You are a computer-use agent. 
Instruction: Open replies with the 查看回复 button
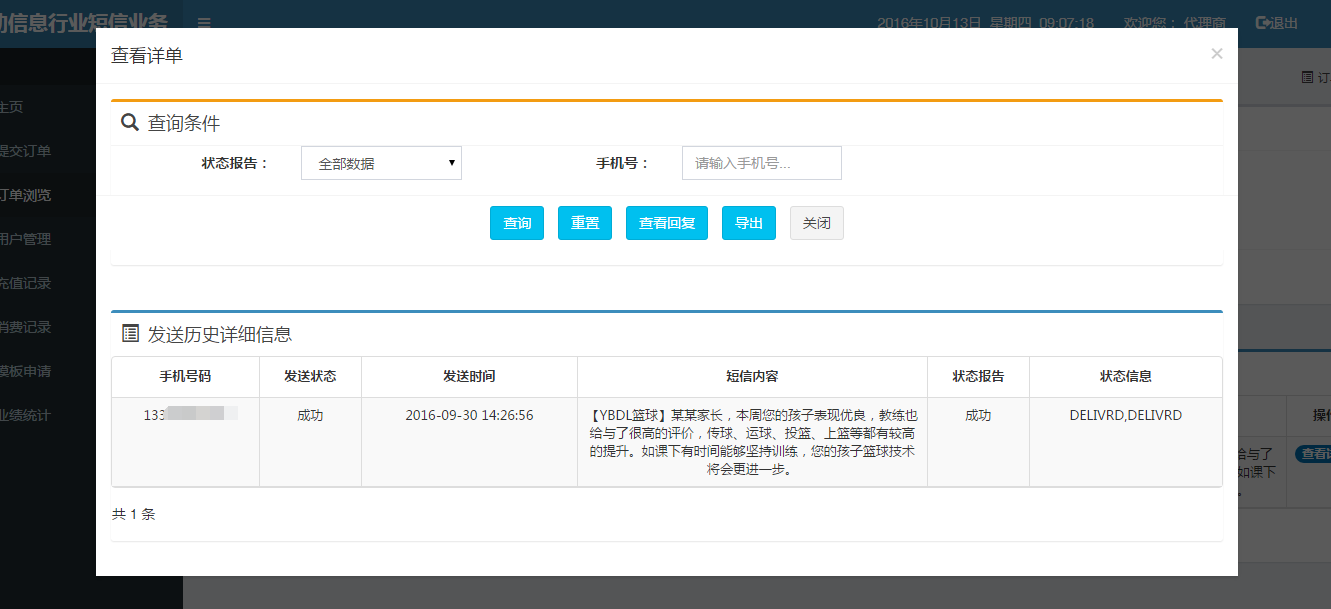coord(667,223)
